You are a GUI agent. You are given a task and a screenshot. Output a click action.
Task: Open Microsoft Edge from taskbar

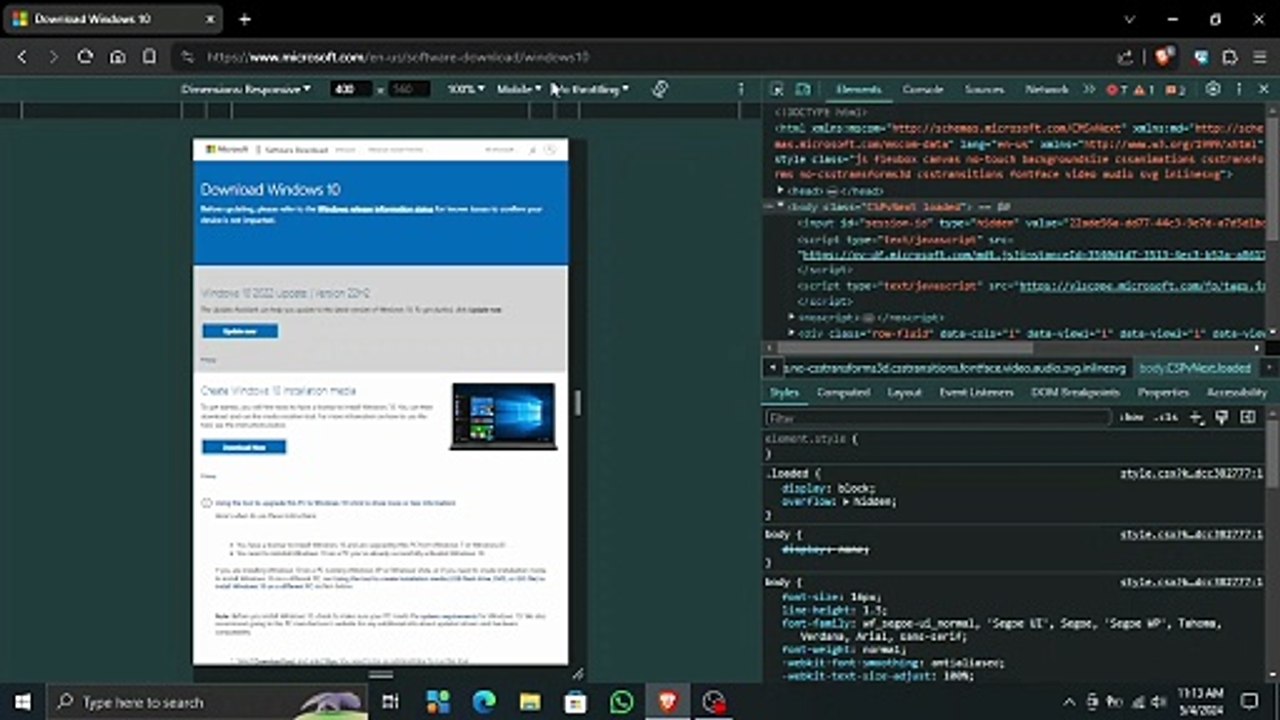(483, 702)
